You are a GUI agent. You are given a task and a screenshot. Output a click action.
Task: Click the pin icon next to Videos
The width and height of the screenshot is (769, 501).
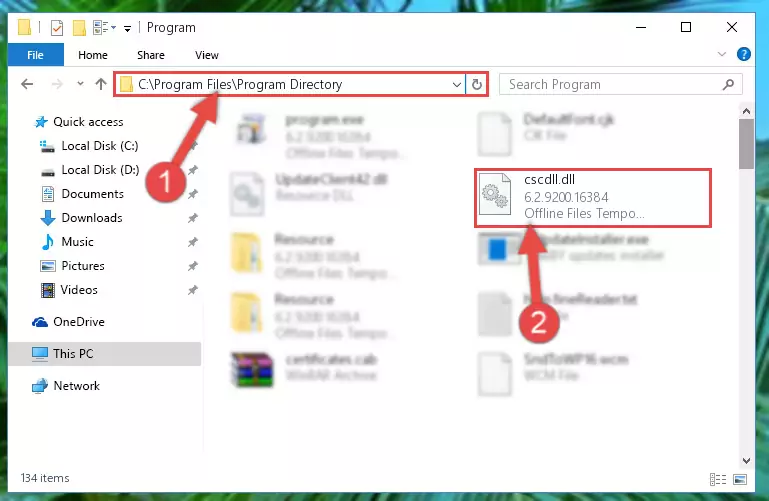tap(193, 290)
